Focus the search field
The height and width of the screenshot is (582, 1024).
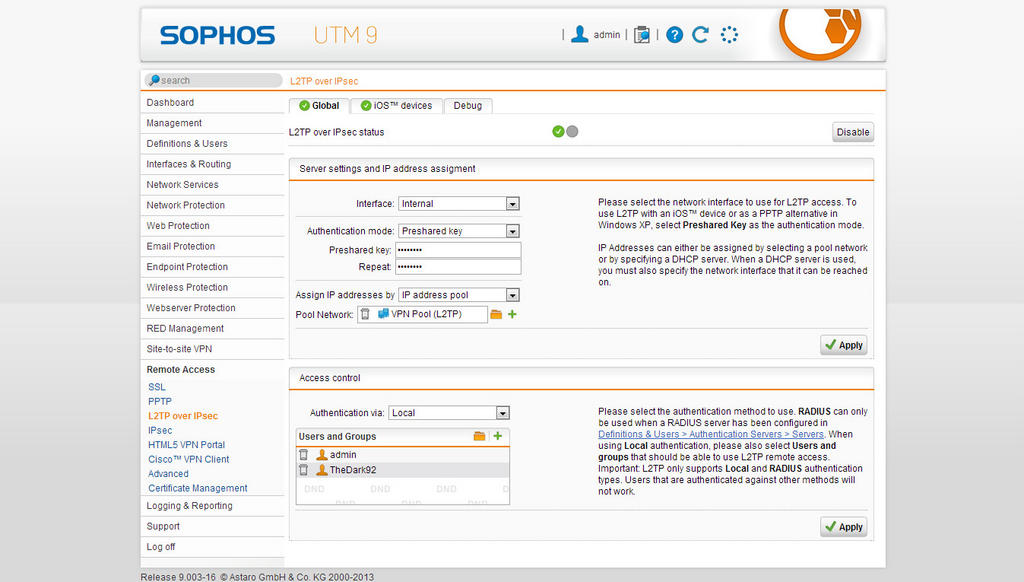(214, 80)
